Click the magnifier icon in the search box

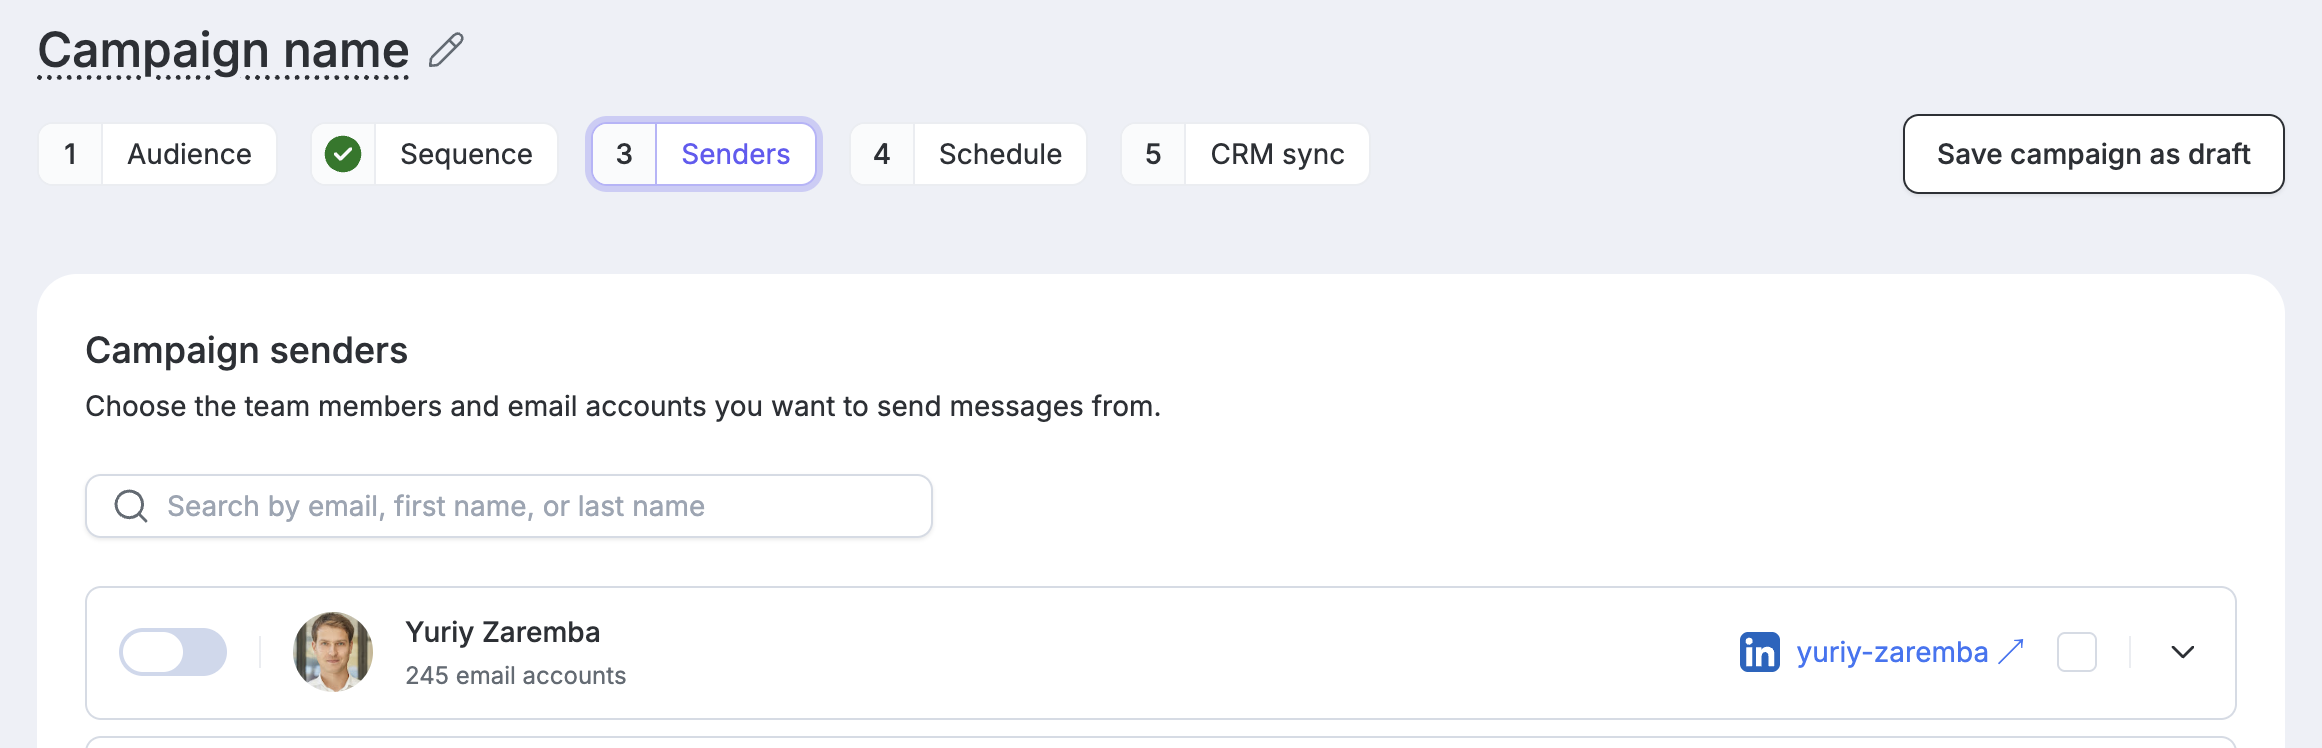pyautogui.click(x=131, y=506)
